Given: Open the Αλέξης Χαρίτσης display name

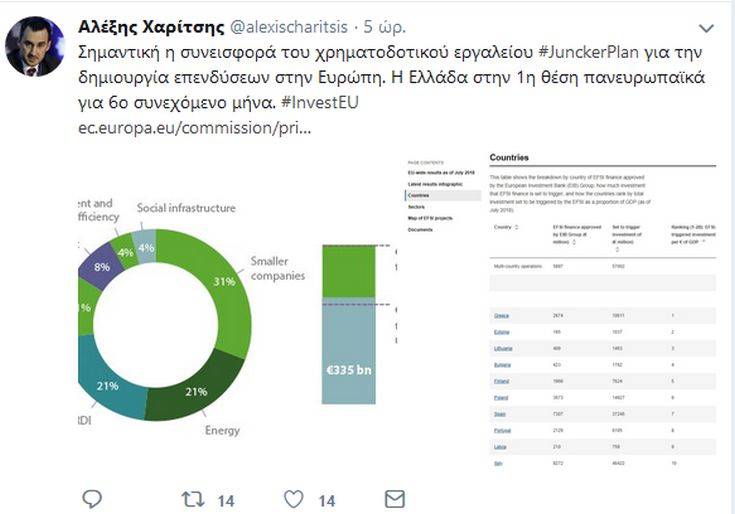Looking at the screenshot, I should point(151,26).
